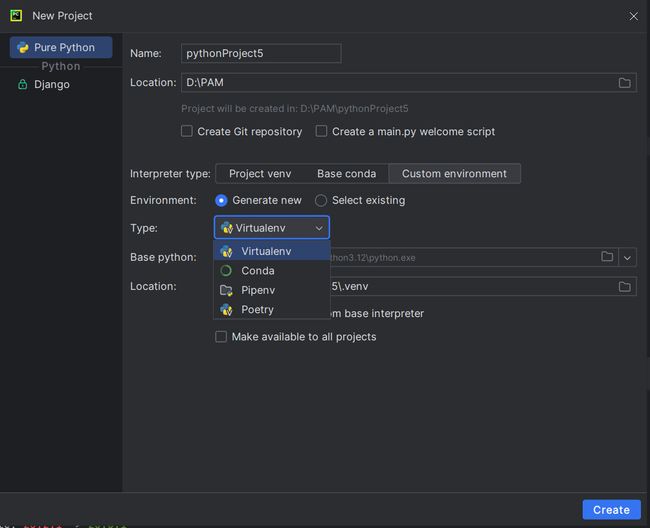Switch to Custom environment interpreter type

coord(454,174)
